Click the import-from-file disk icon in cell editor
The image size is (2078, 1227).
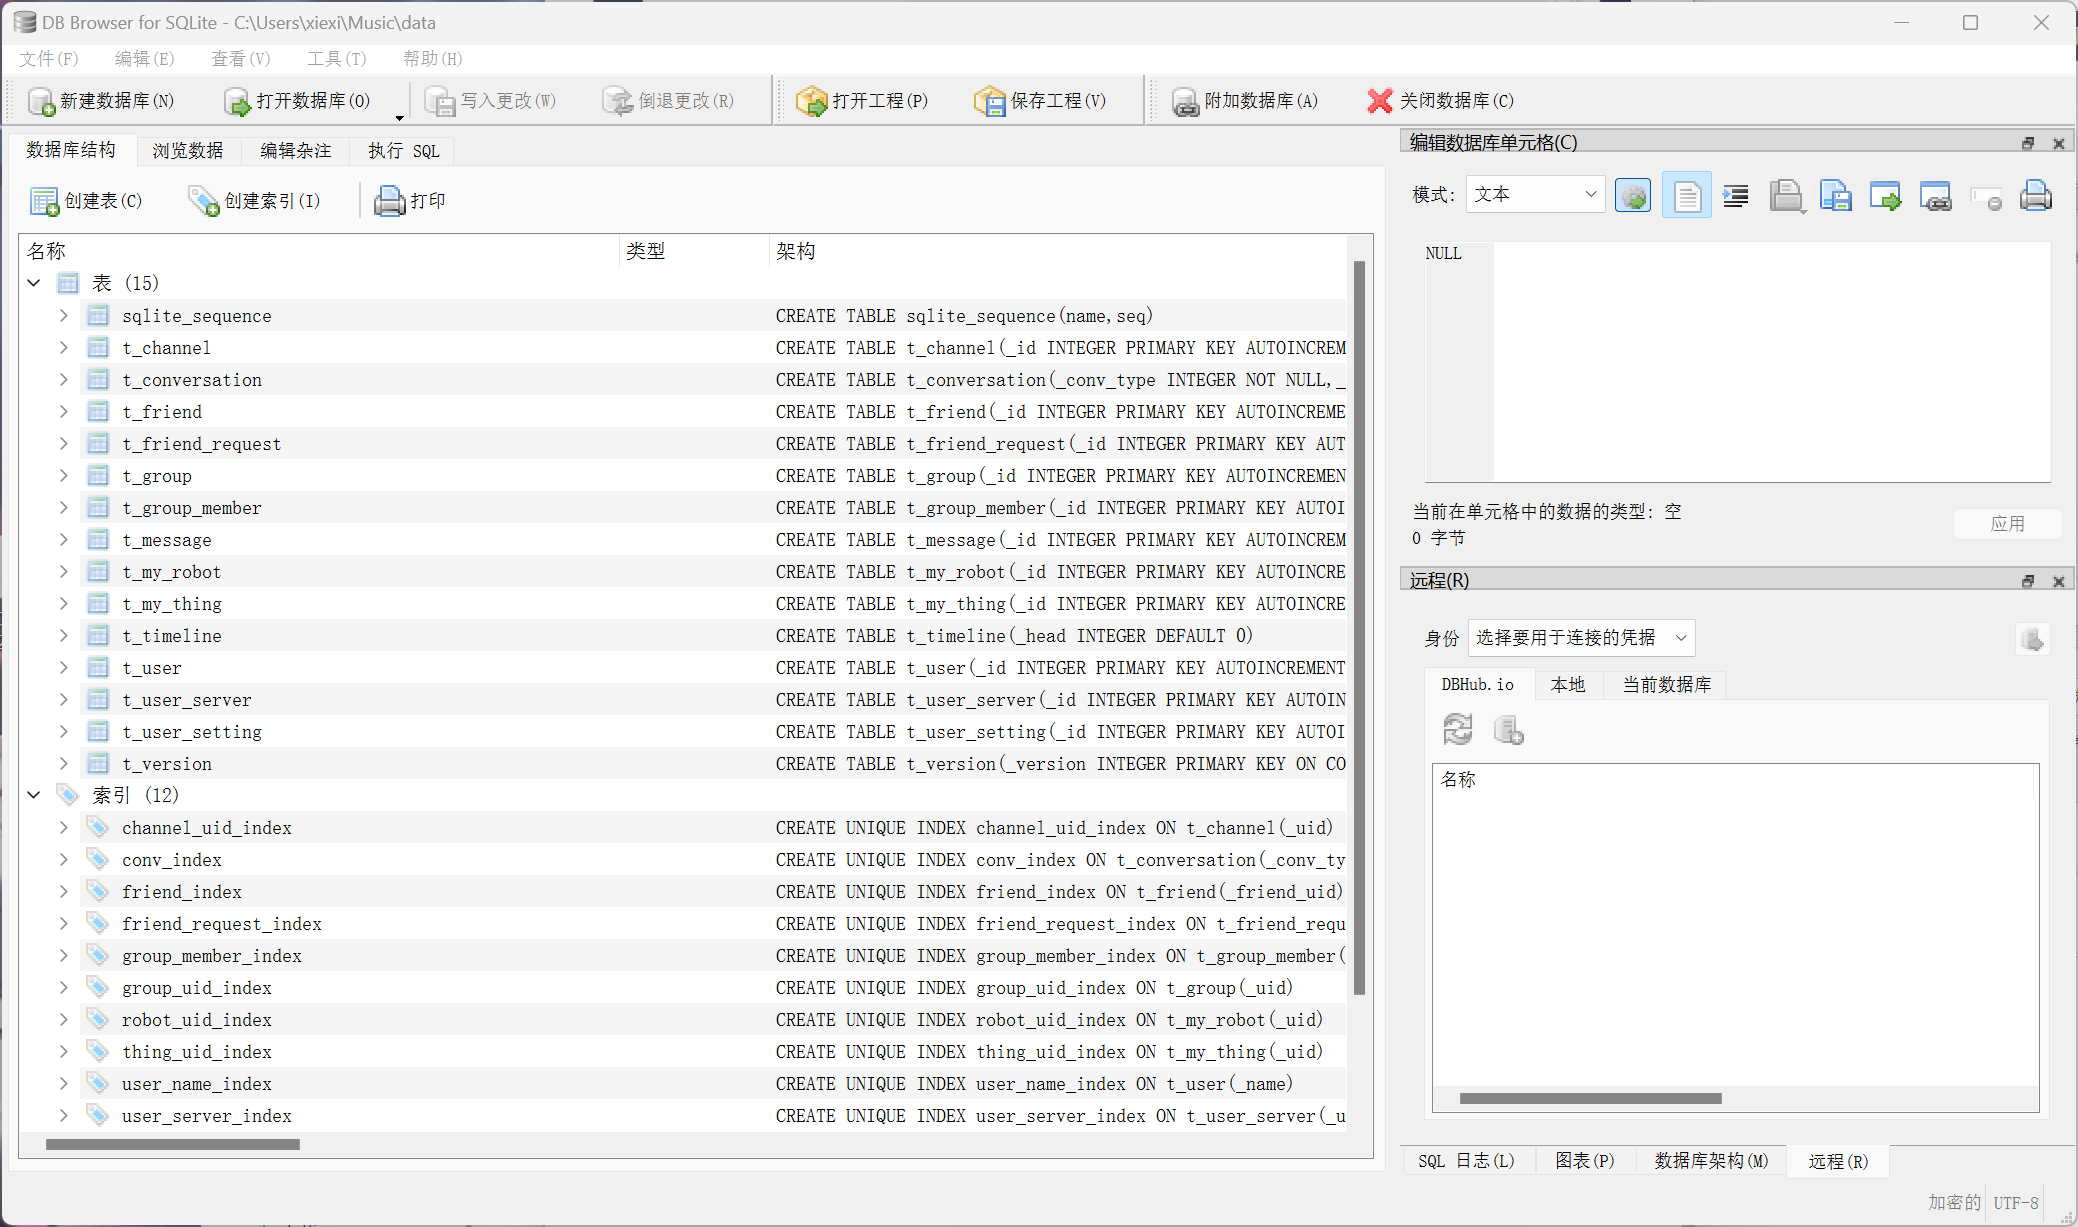pyautogui.click(x=1835, y=196)
